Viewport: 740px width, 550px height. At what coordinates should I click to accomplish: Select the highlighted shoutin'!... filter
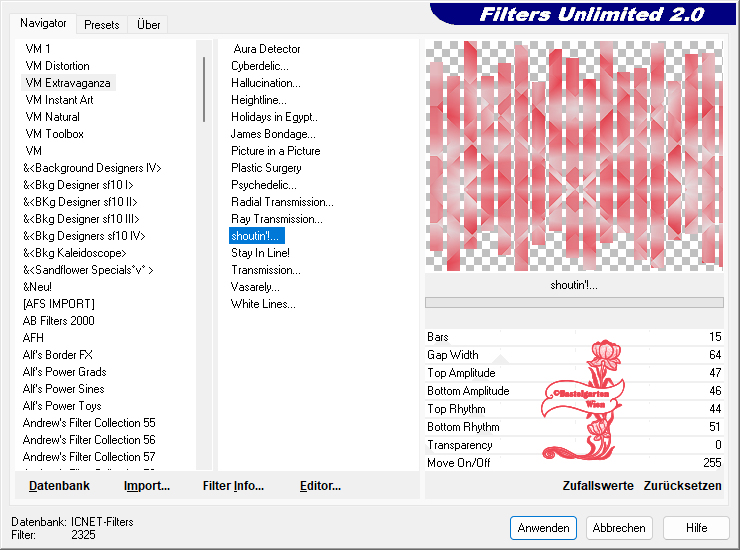(257, 236)
